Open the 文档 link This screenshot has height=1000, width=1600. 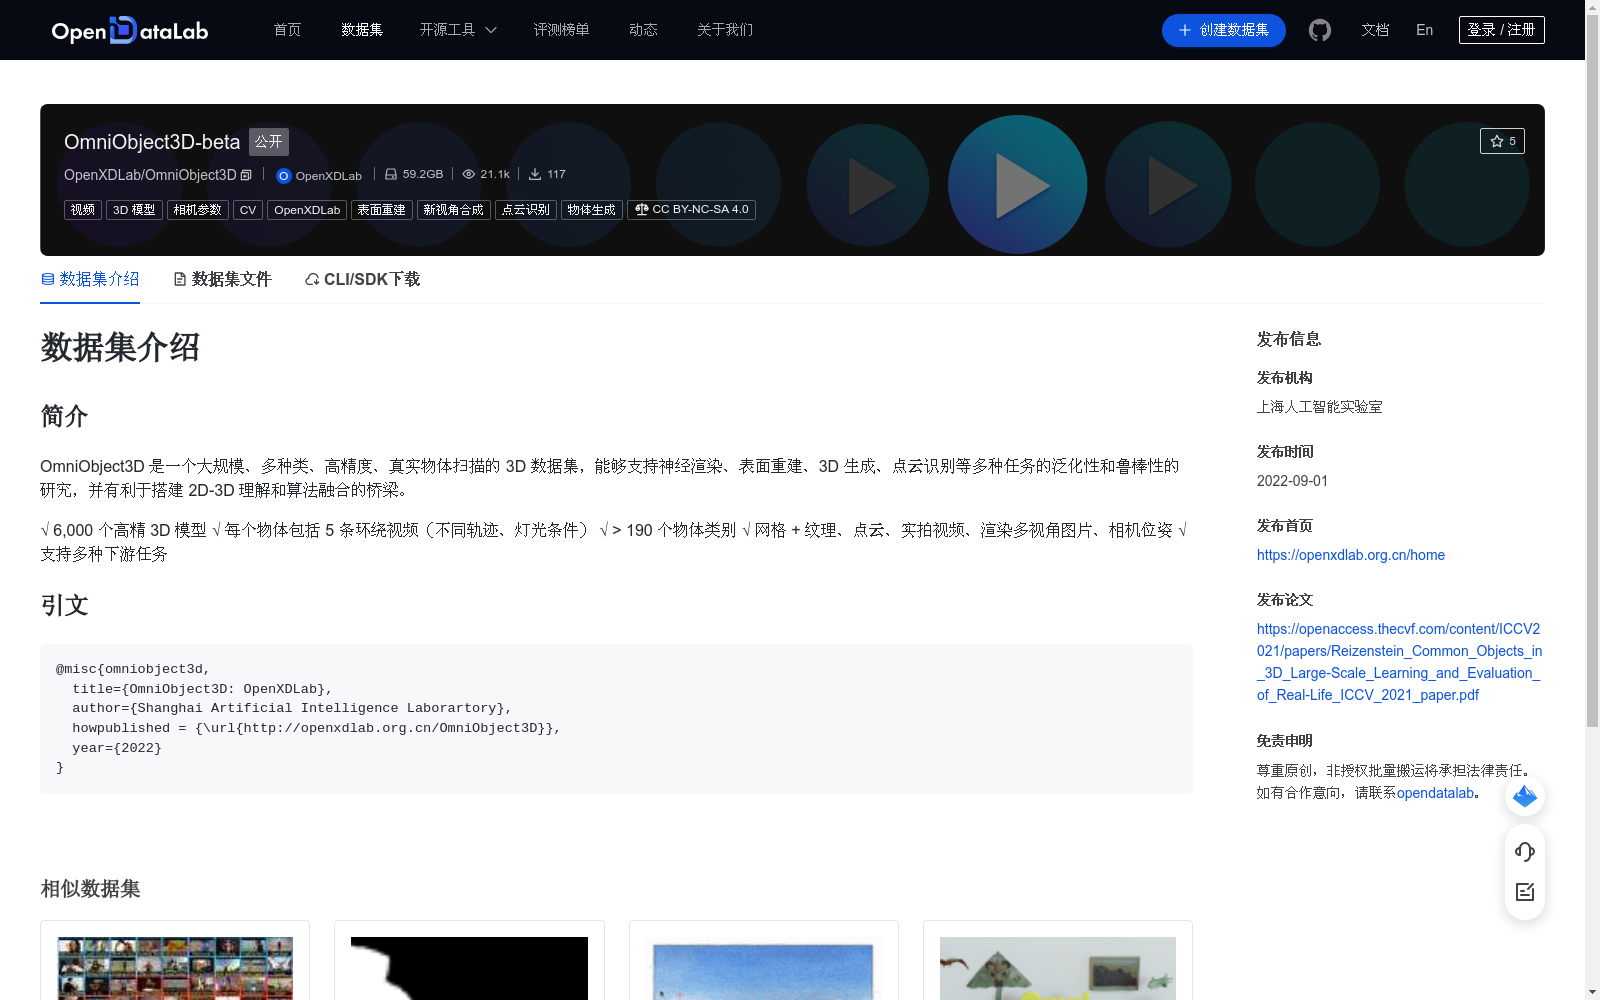[1375, 30]
